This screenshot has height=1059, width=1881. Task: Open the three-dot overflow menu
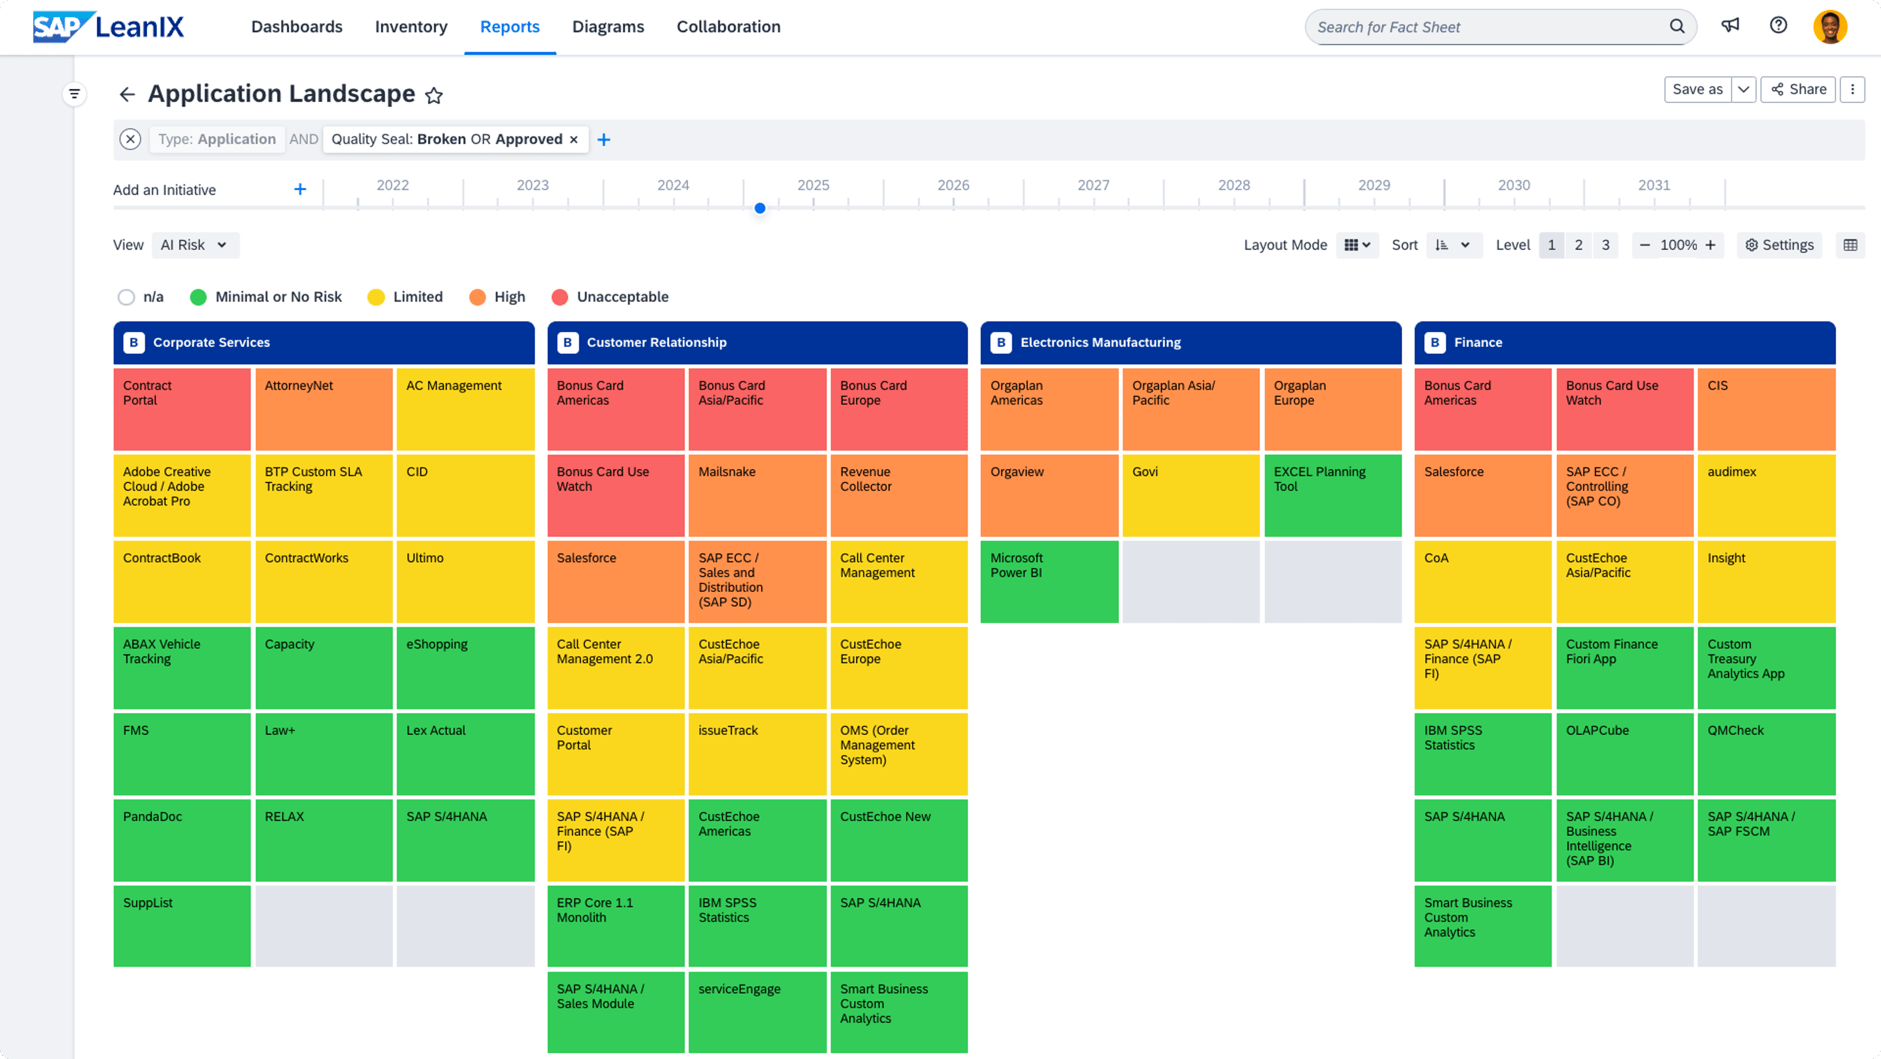coord(1853,89)
